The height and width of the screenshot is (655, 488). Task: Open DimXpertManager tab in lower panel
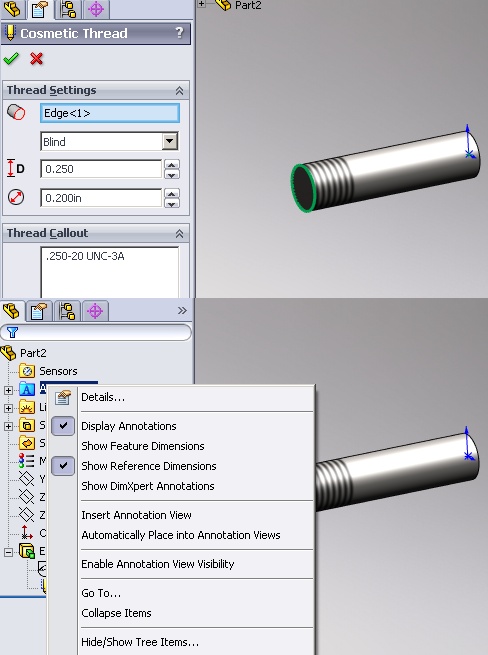[x=95, y=311]
